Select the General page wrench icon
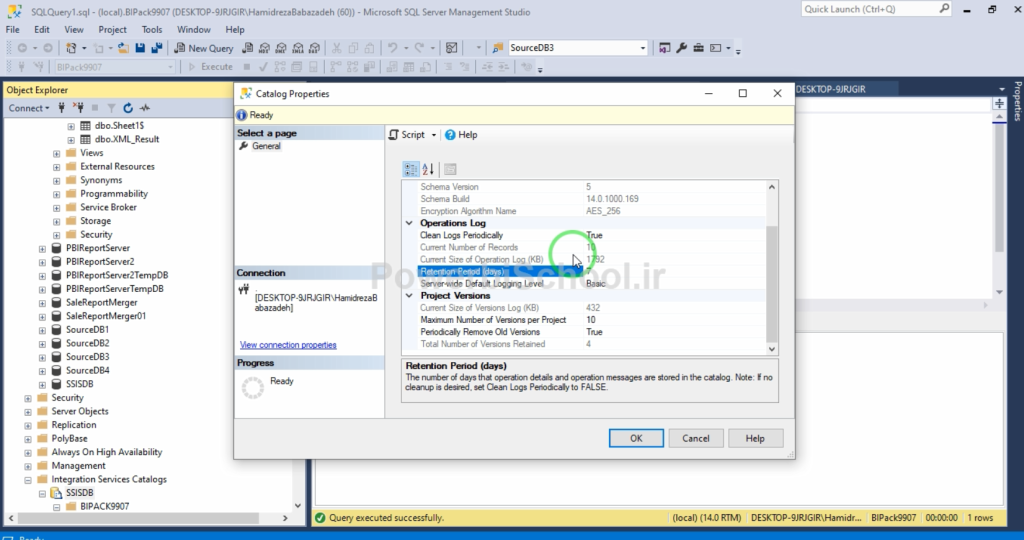Viewport: 1024px width, 540px height. coord(243,146)
